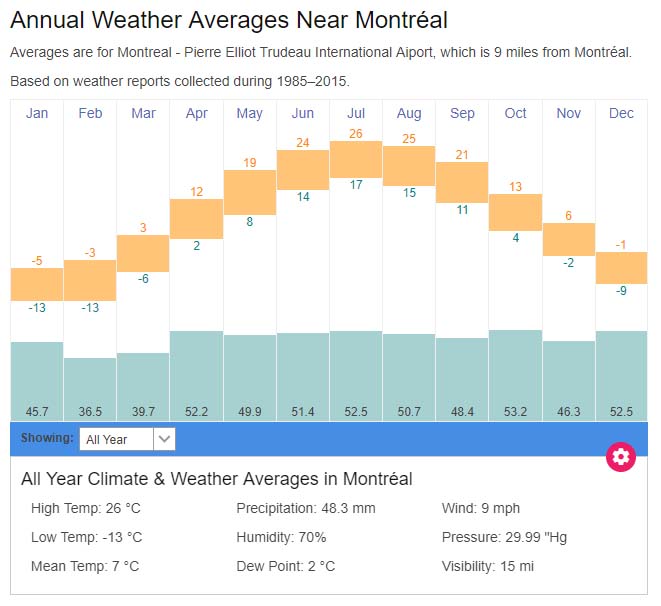Screen dimensions: 661x606
Task: Click the Jul month header
Action: point(356,113)
